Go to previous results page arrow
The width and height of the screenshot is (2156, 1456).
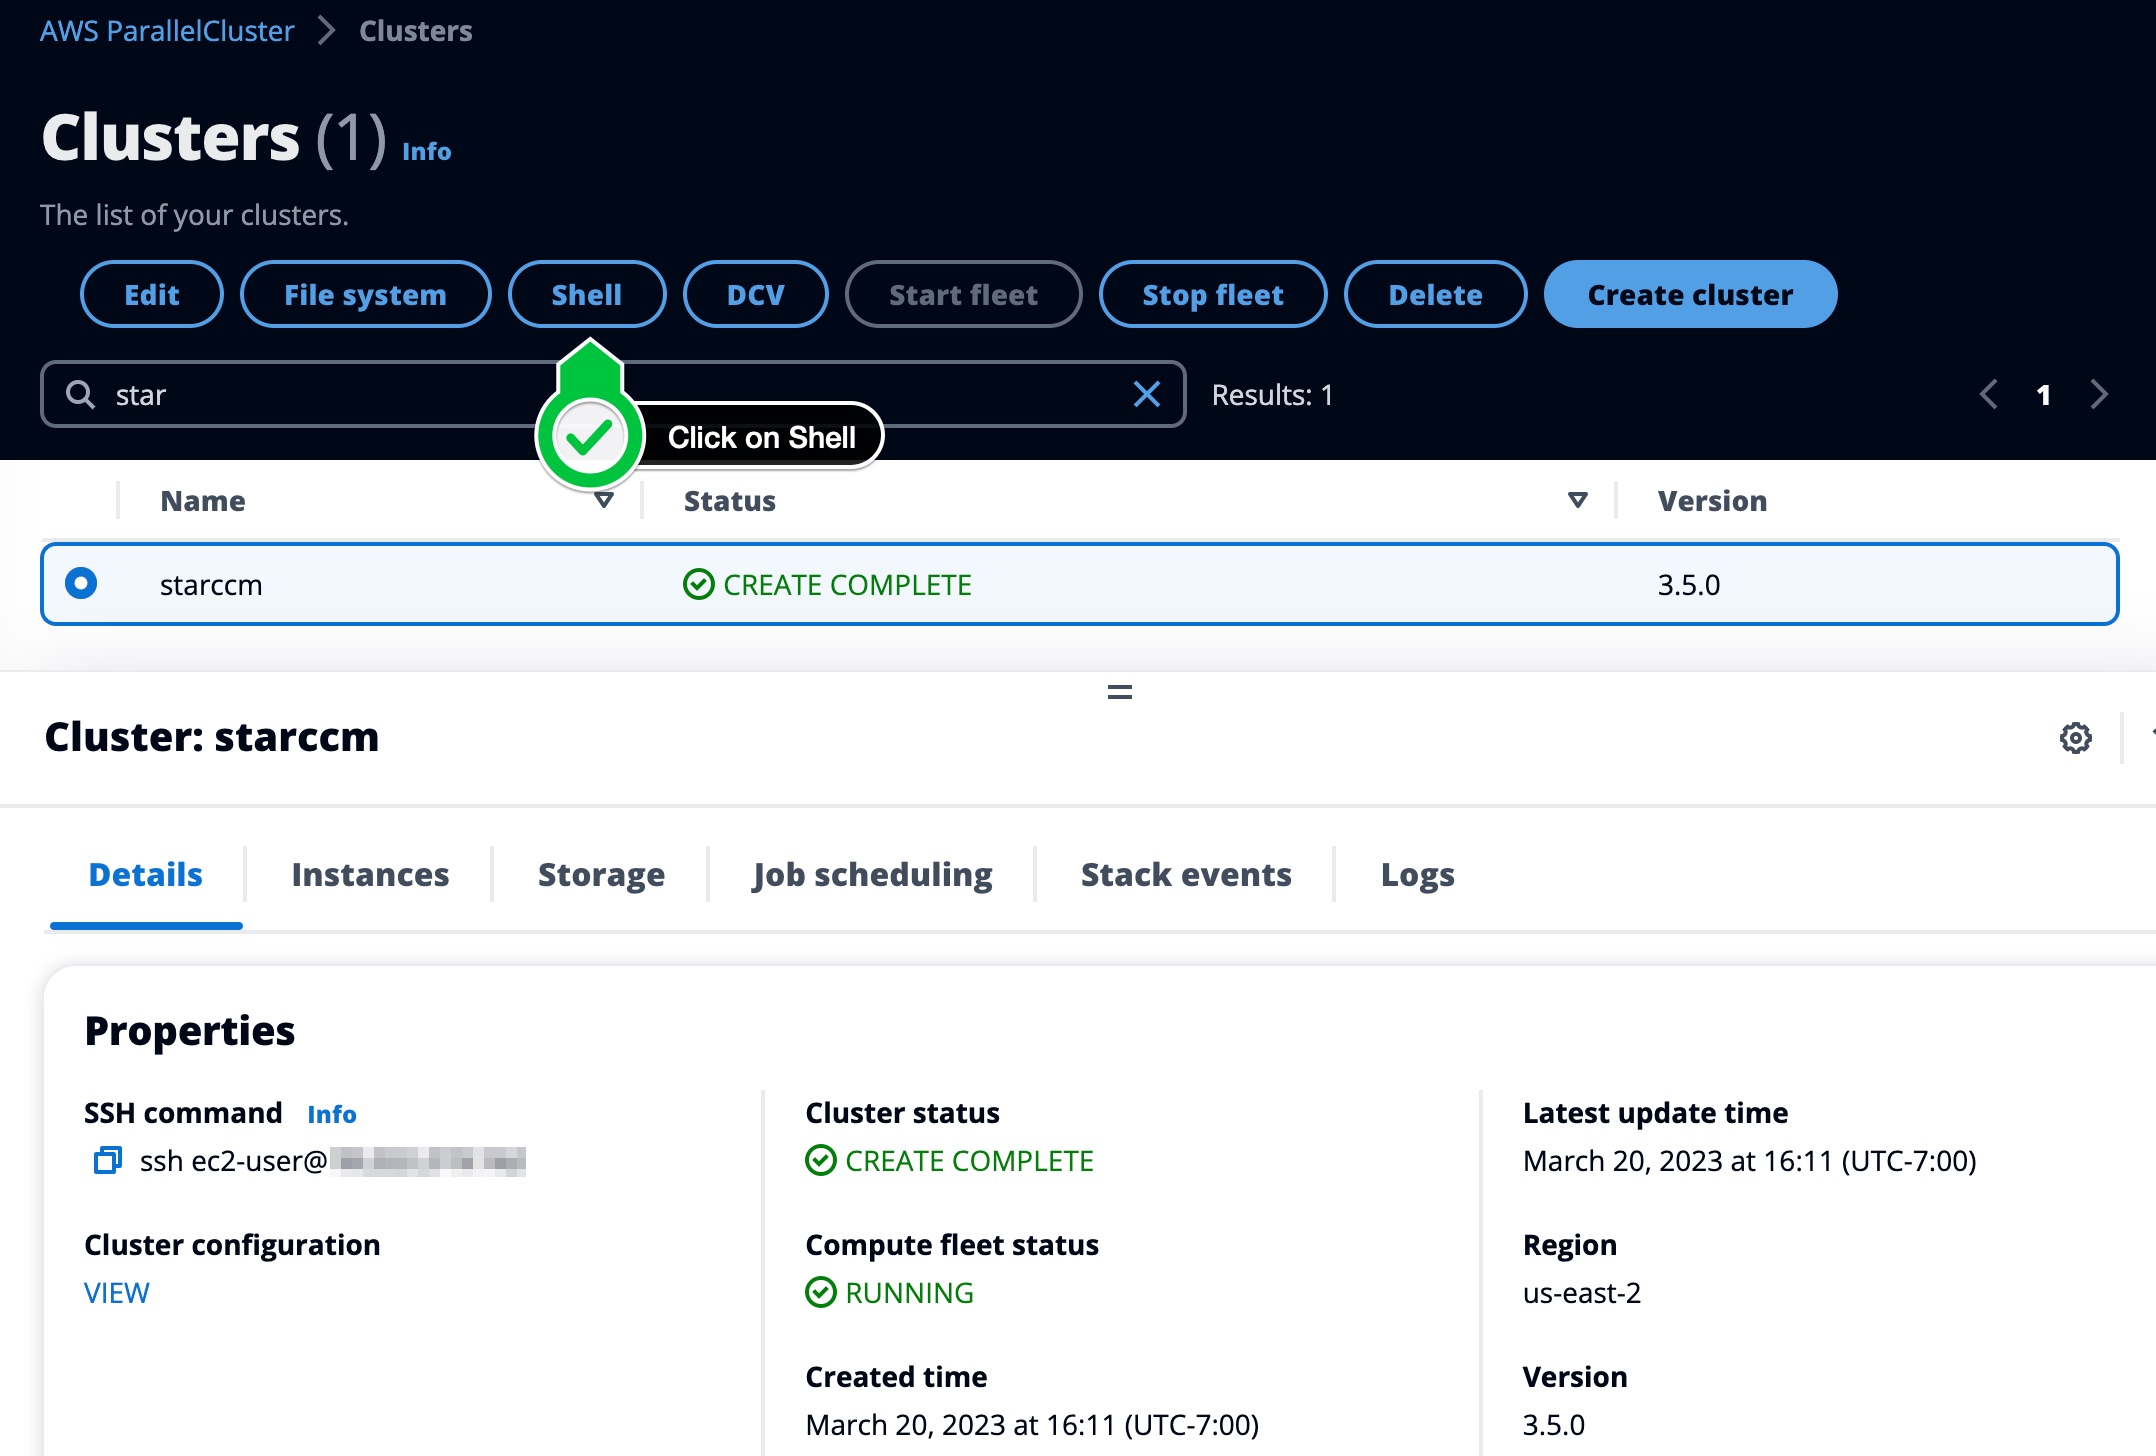pos(1988,394)
